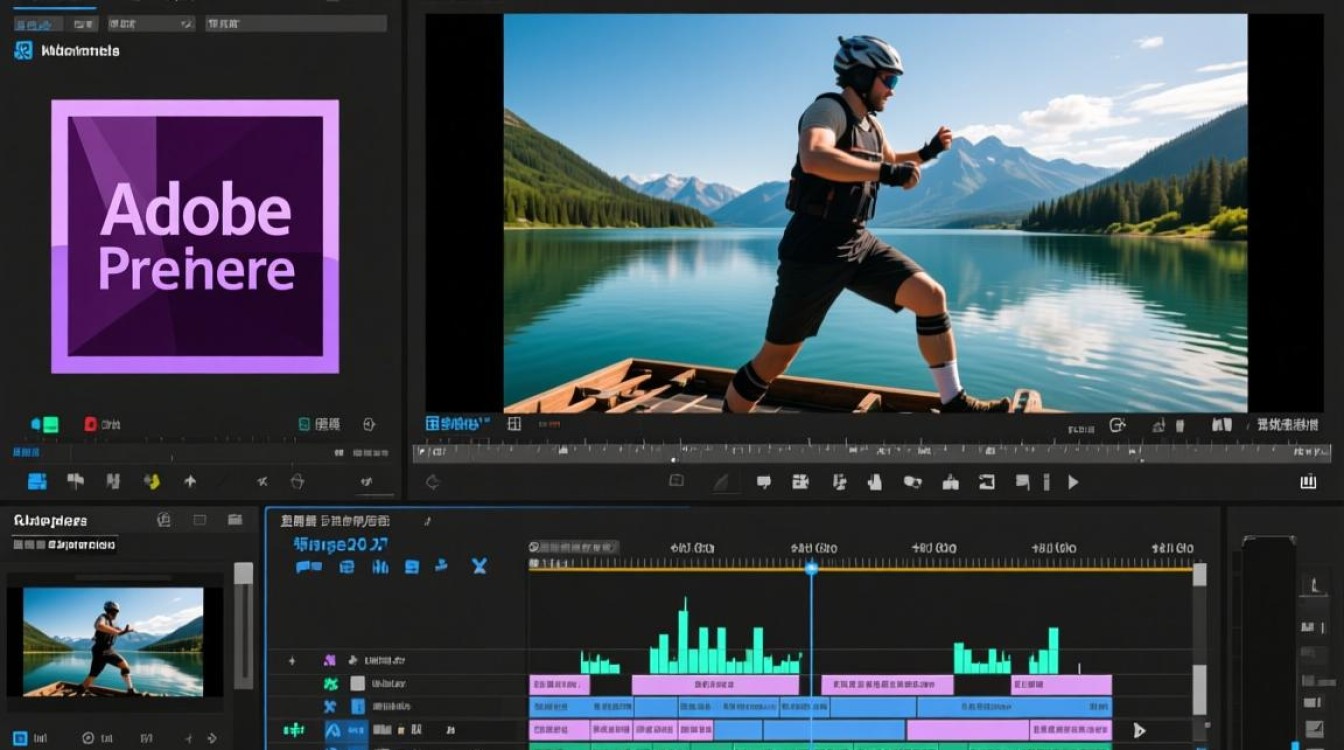Select the last pink clip in the top clip row
Image resolution: width=1344 pixels, height=750 pixels.
1061,685
